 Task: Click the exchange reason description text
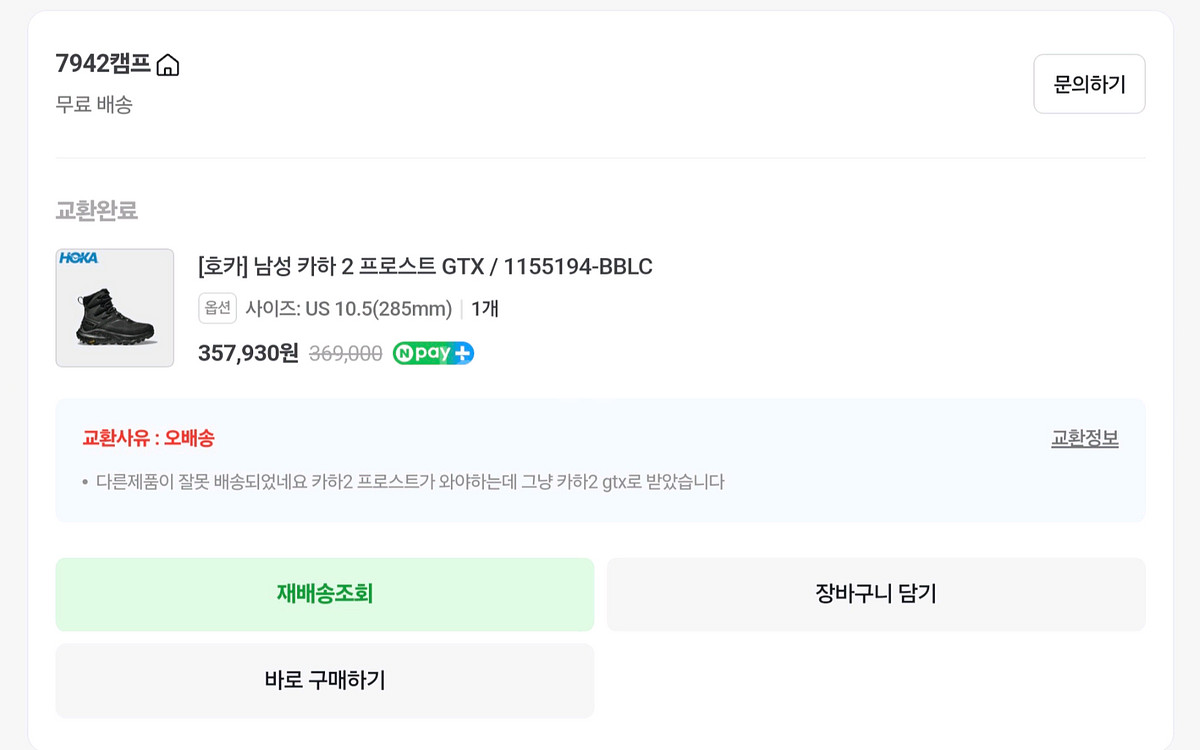click(410, 482)
